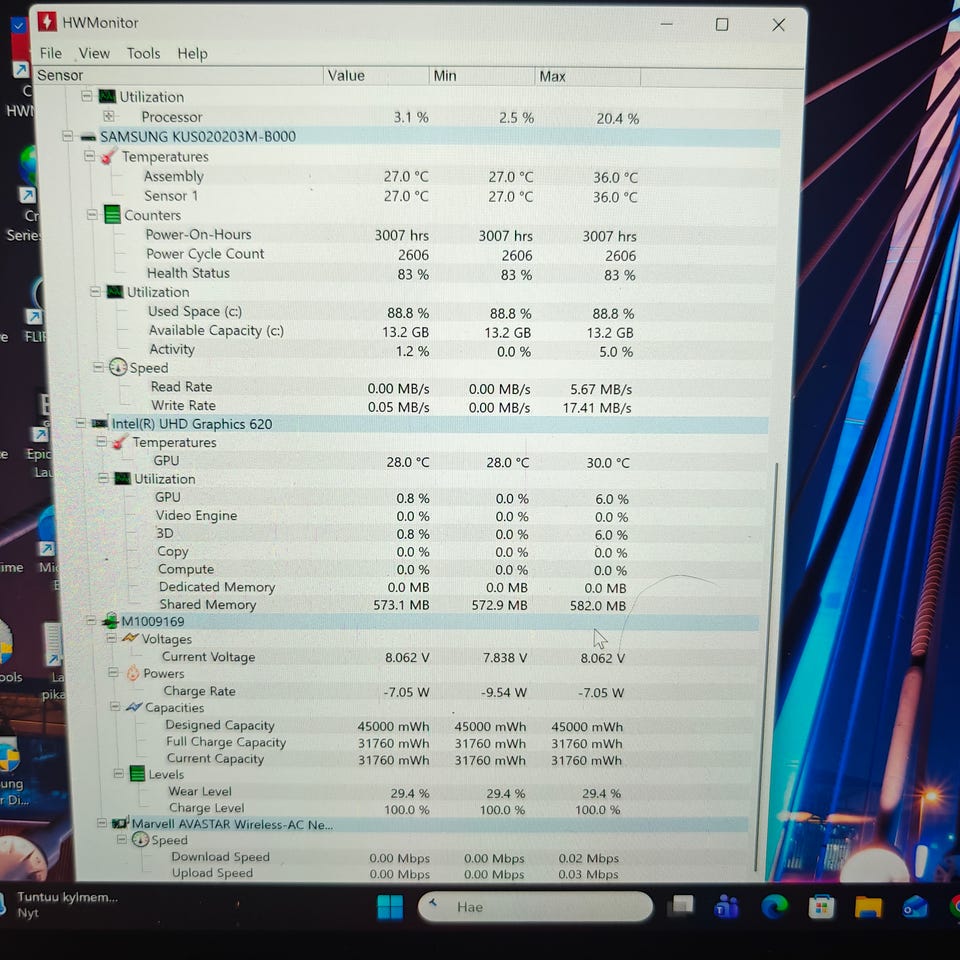Open Microsoft Store from the taskbar

pyautogui.click(x=821, y=907)
